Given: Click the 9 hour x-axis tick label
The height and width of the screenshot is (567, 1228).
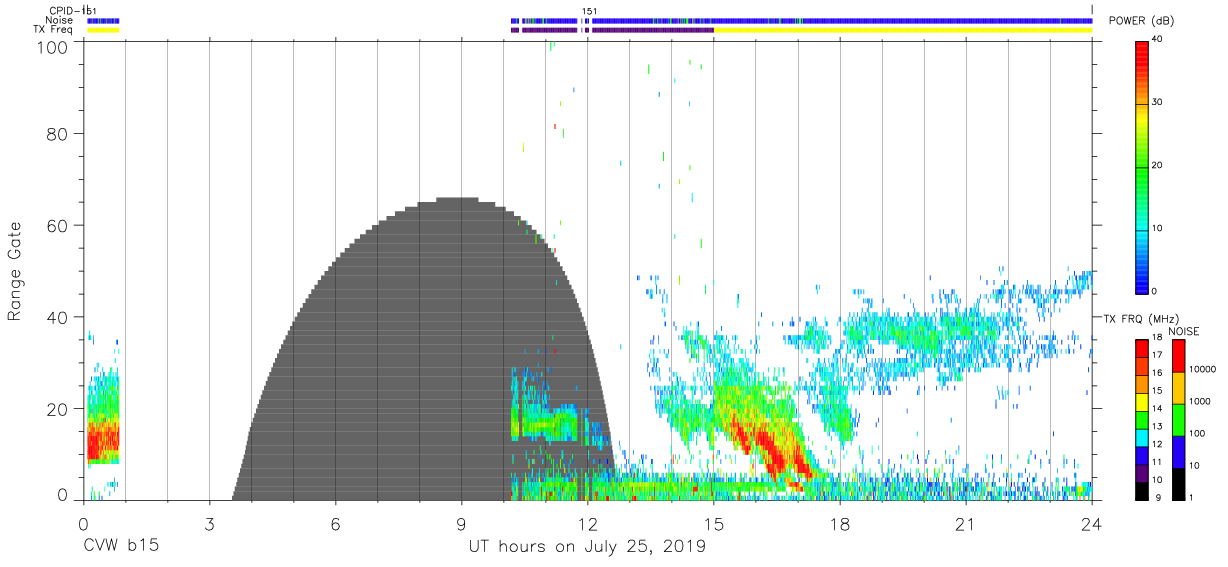Looking at the screenshot, I should 461,524.
